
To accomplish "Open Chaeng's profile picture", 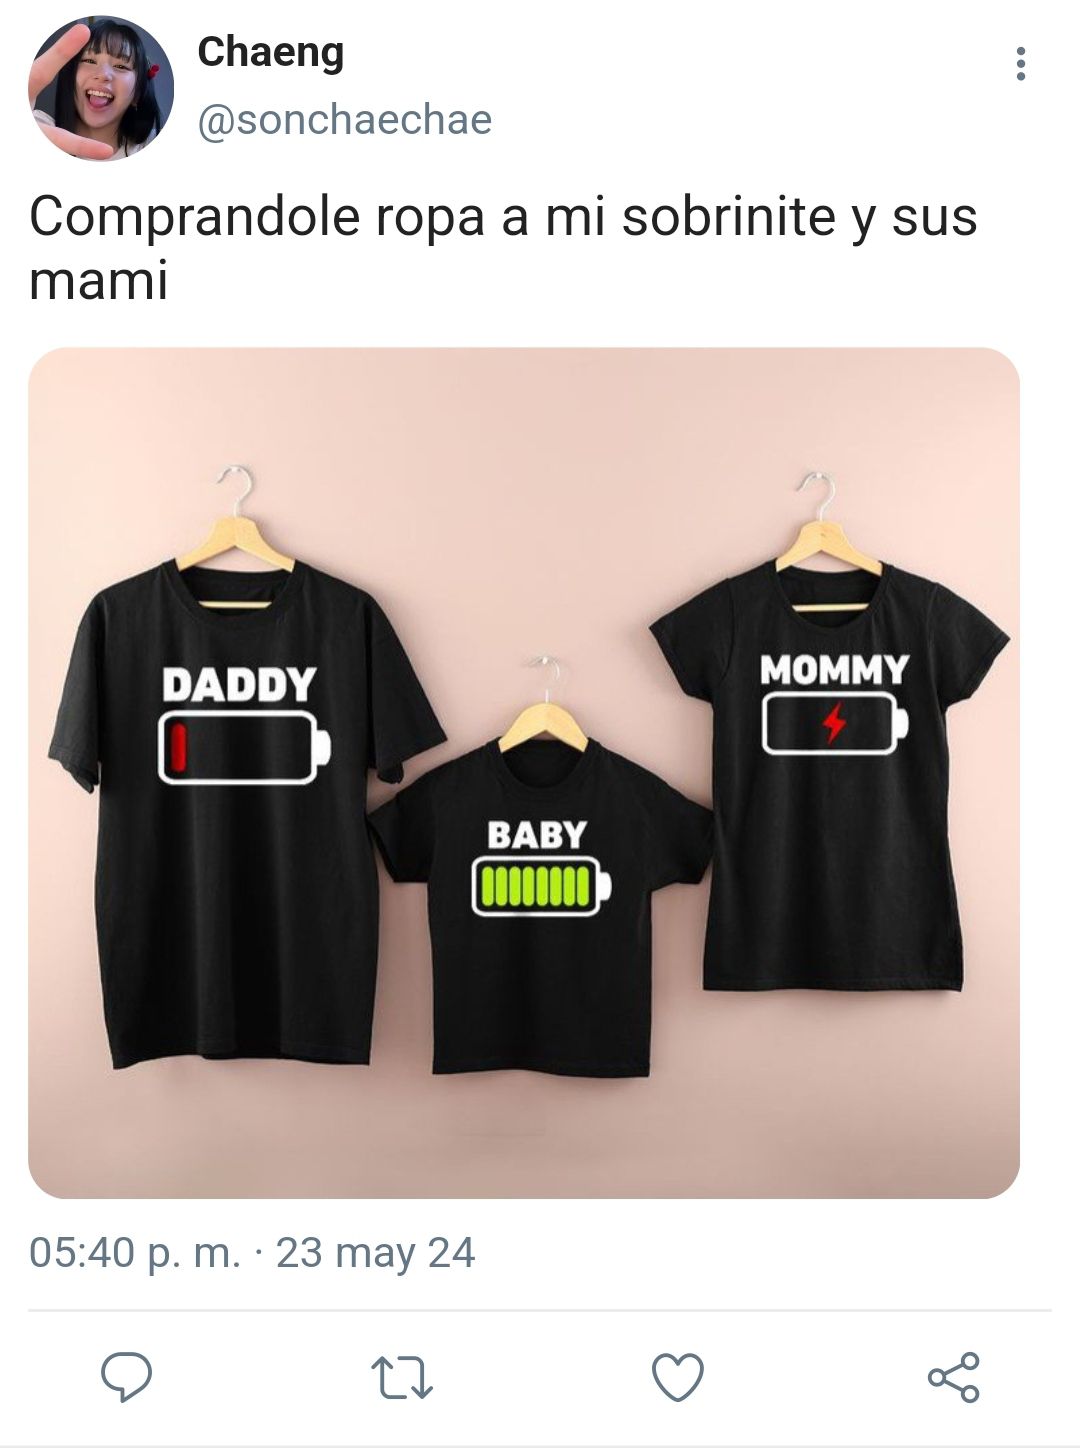I will tap(101, 88).
